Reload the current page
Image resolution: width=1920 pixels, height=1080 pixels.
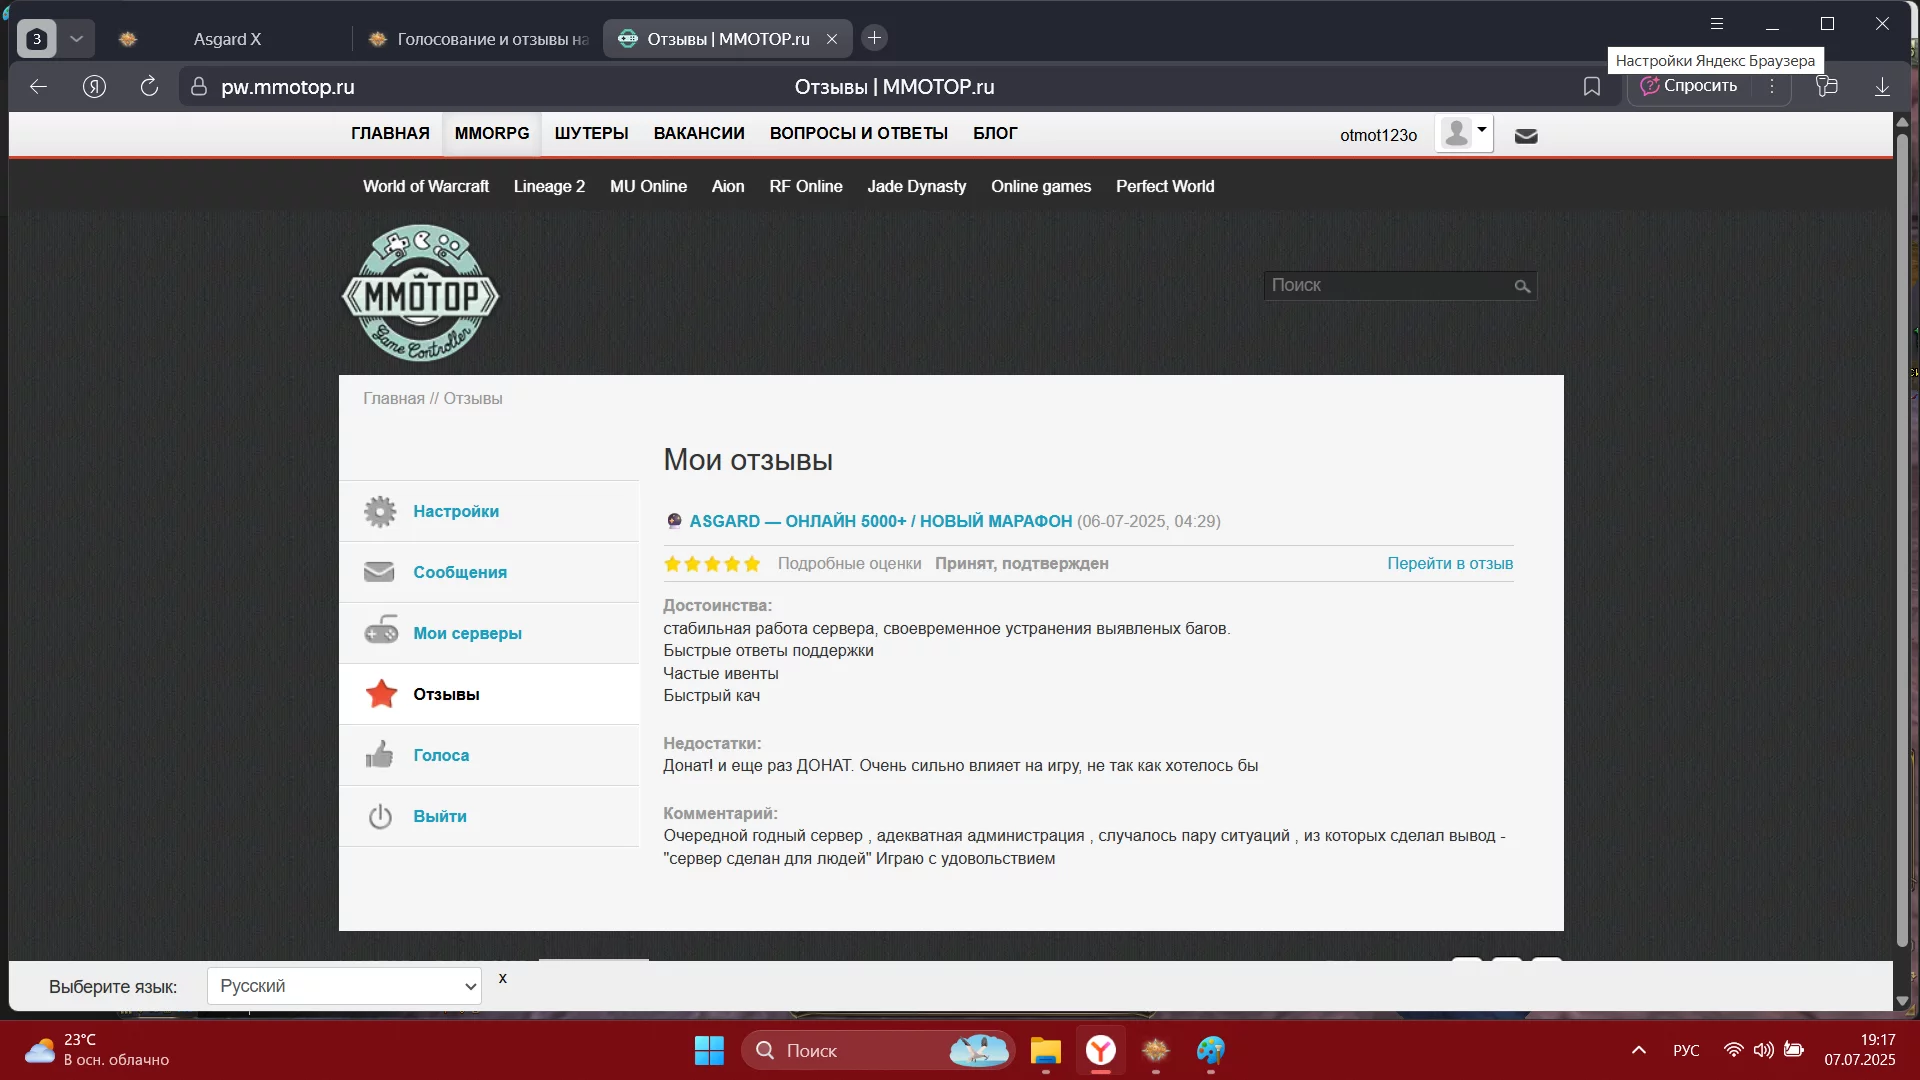149,87
